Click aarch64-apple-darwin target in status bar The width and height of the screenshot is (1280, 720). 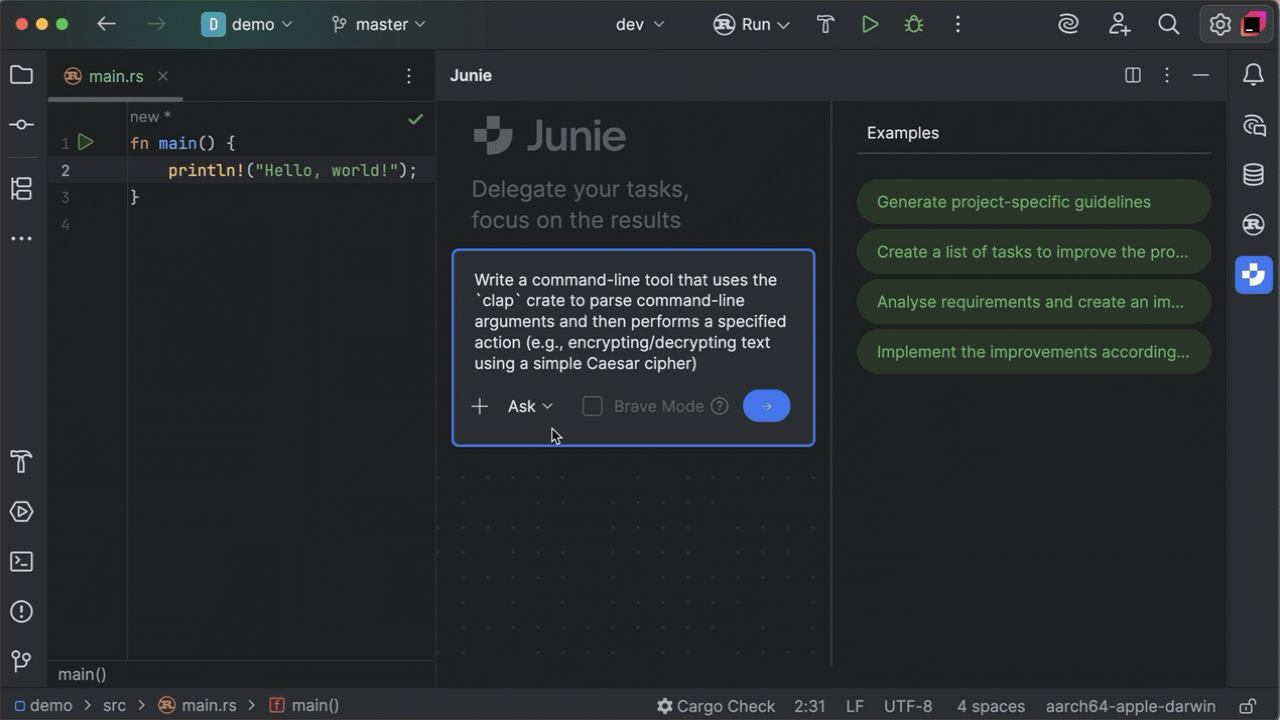click(1131, 706)
